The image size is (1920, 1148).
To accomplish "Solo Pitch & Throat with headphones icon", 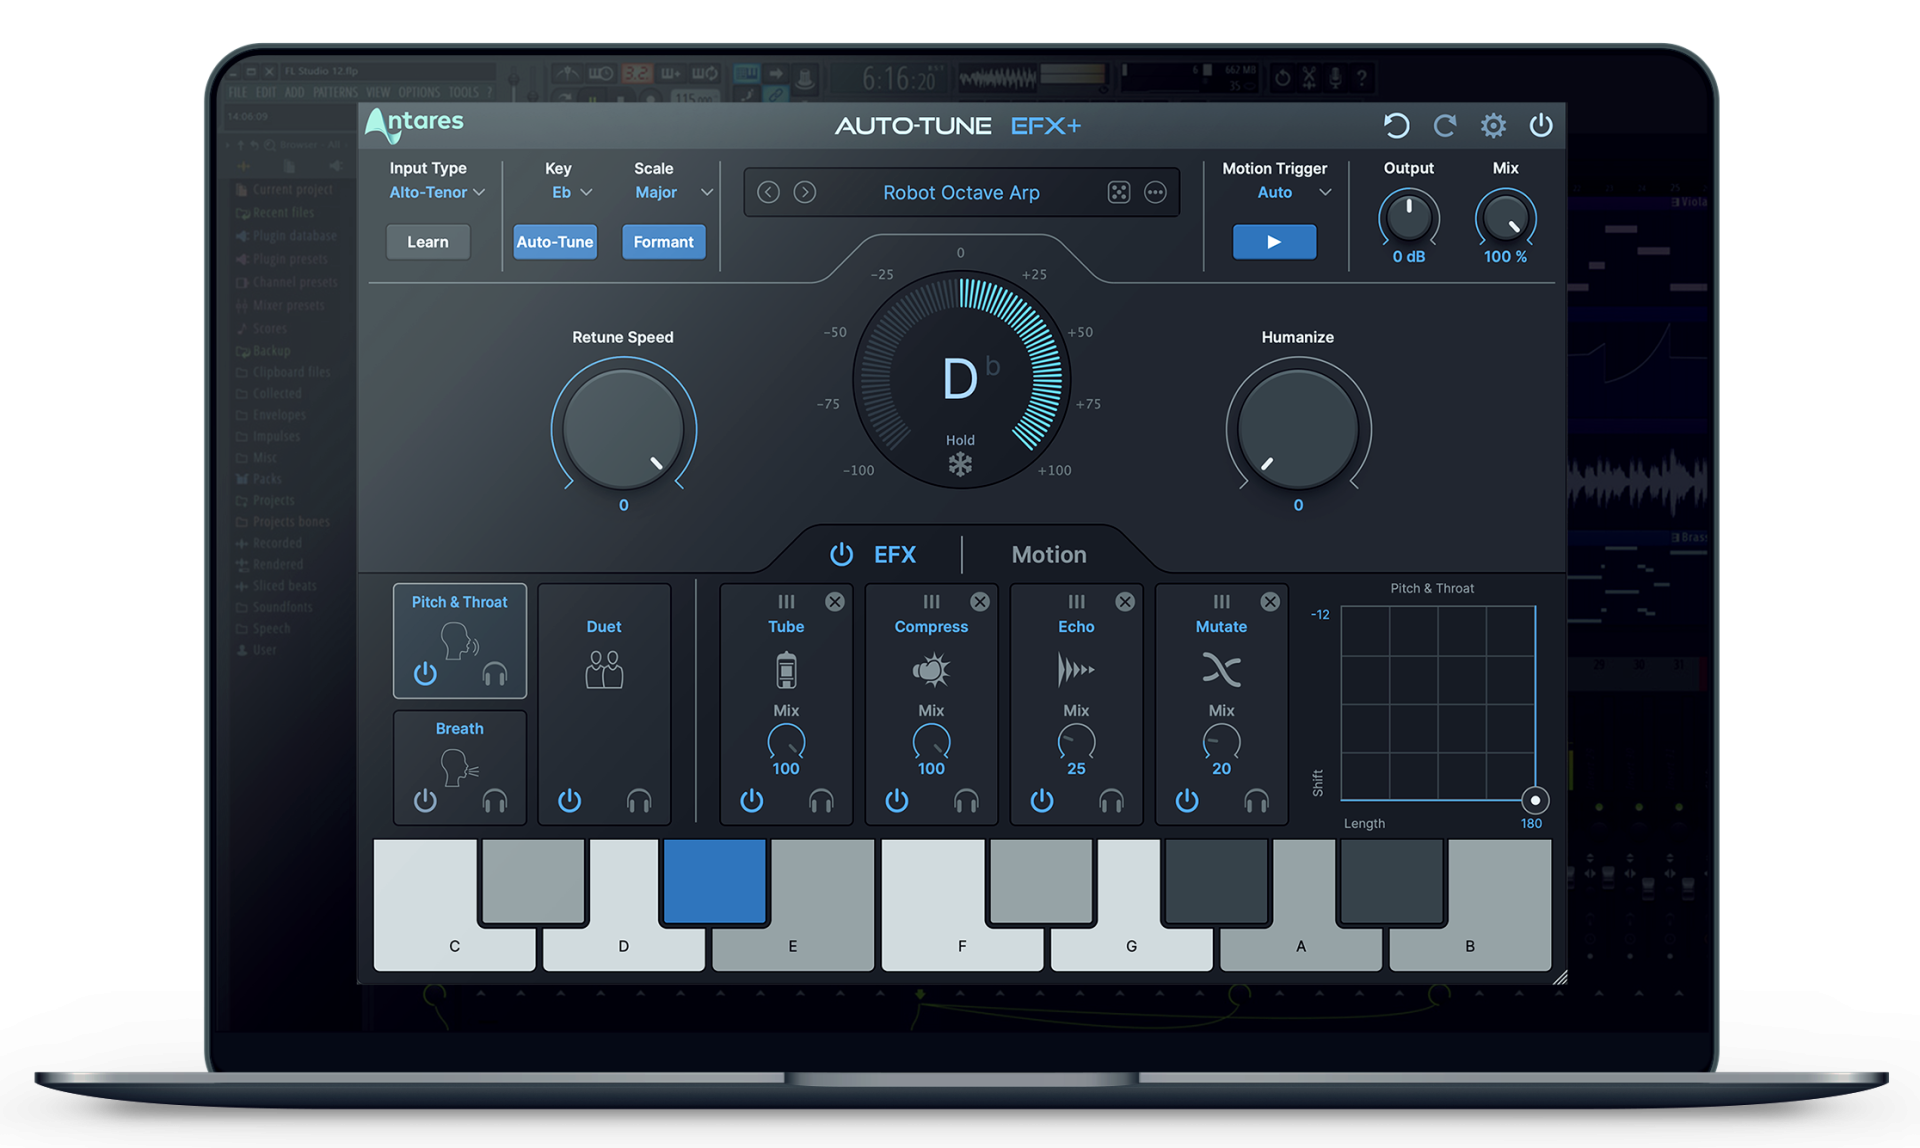I will 495,674.
